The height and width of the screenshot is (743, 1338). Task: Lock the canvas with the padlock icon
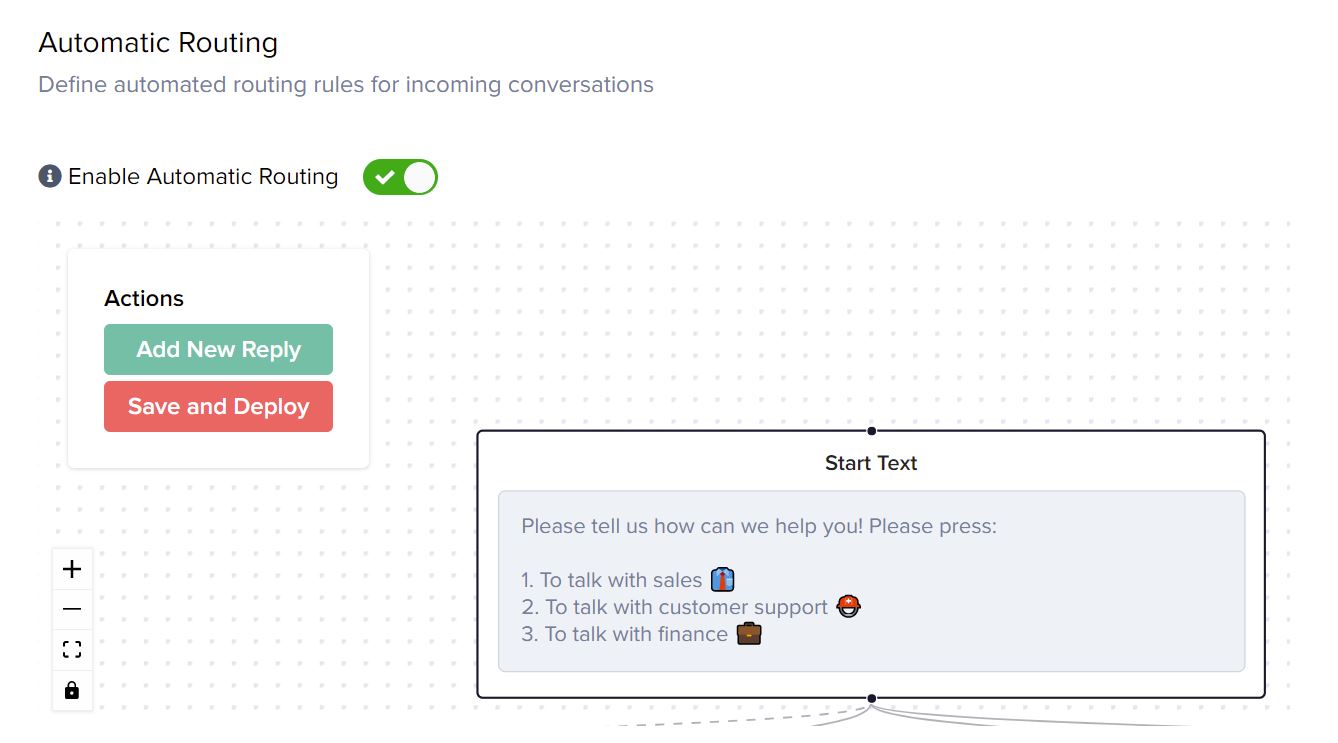click(x=72, y=690)
